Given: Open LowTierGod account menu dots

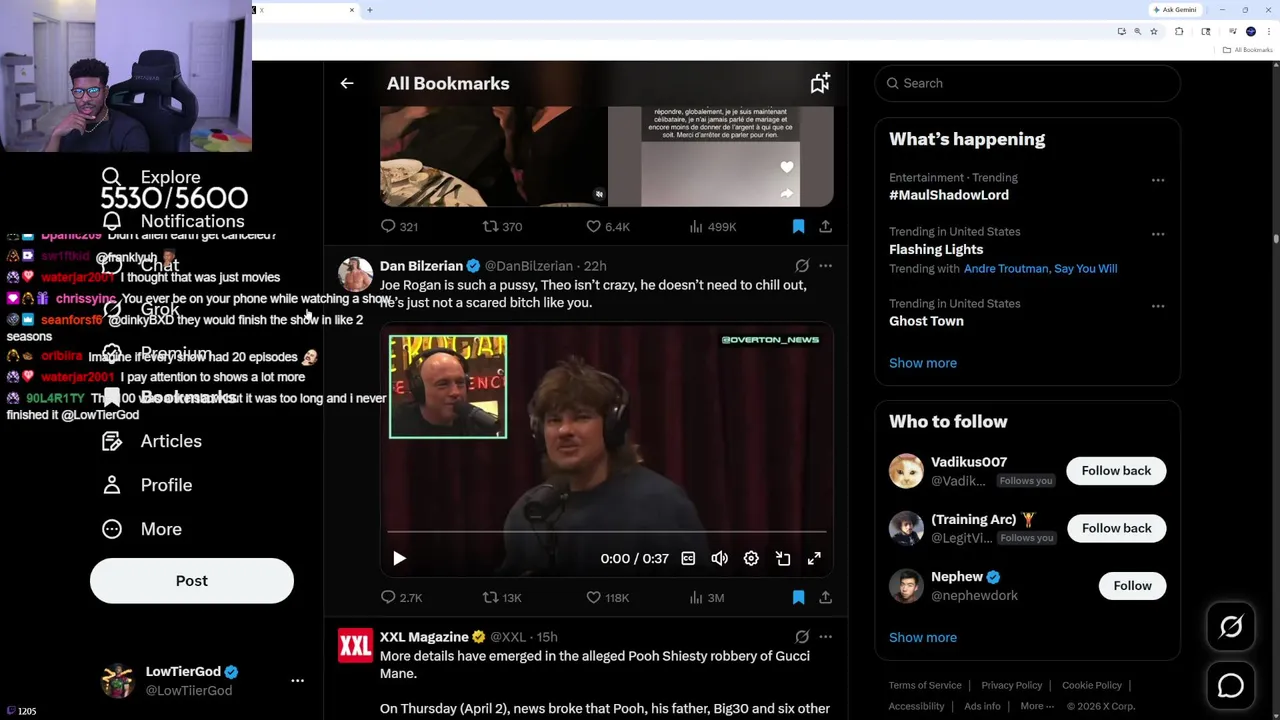Looking at the screenshot, I should tap(297, 681).
